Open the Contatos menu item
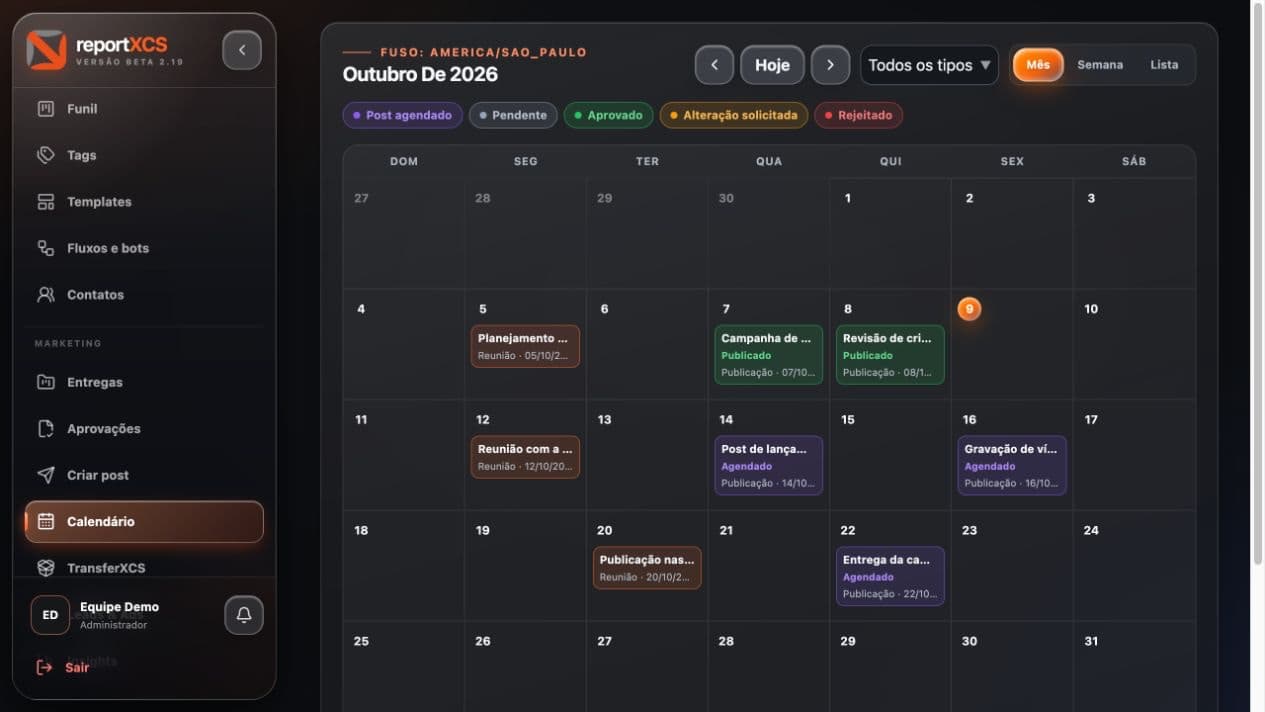1265x712 pixels. coord(144,295)
